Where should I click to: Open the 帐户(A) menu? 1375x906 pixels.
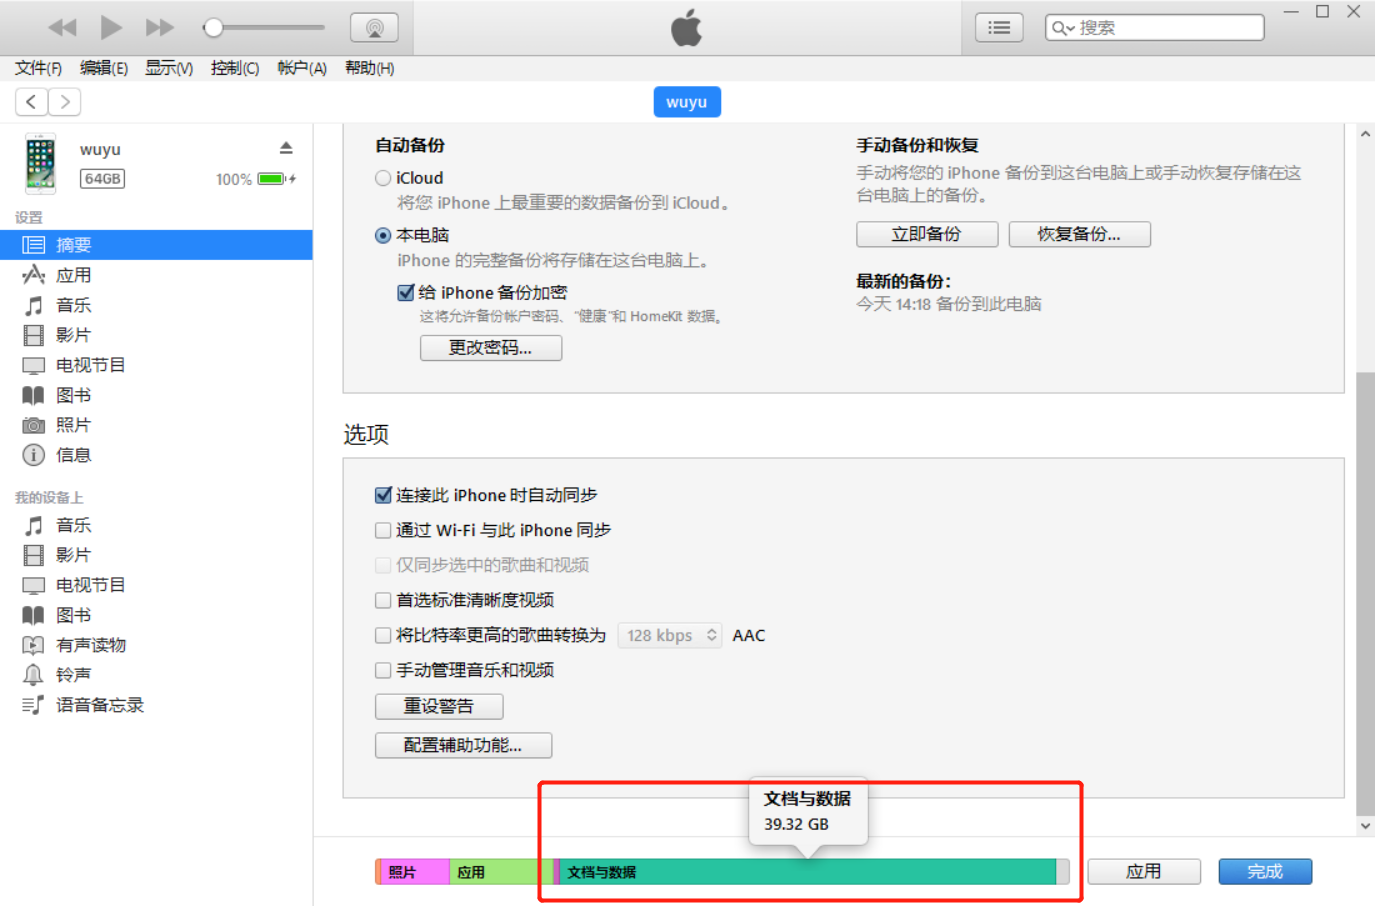pyautogui.click(x=302, y=68)
